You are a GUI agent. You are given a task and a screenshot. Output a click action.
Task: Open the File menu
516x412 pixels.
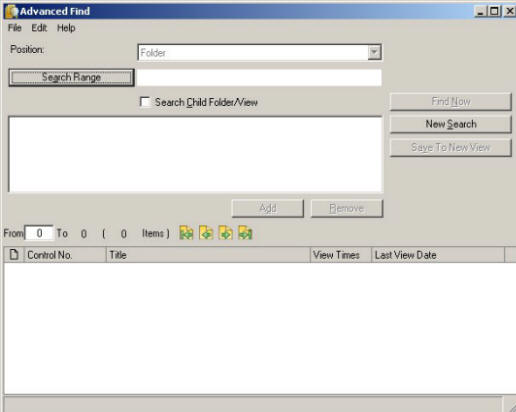click(15, 28)
